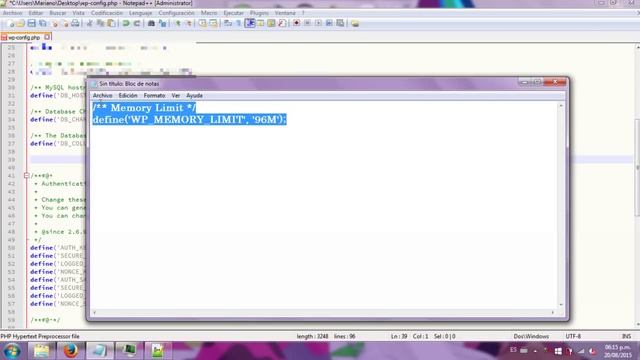Image resolution: width=640 pixels, height=360 pixels.
Task: Click the Replace toolbar icon
Action: (x=162, y=23)
